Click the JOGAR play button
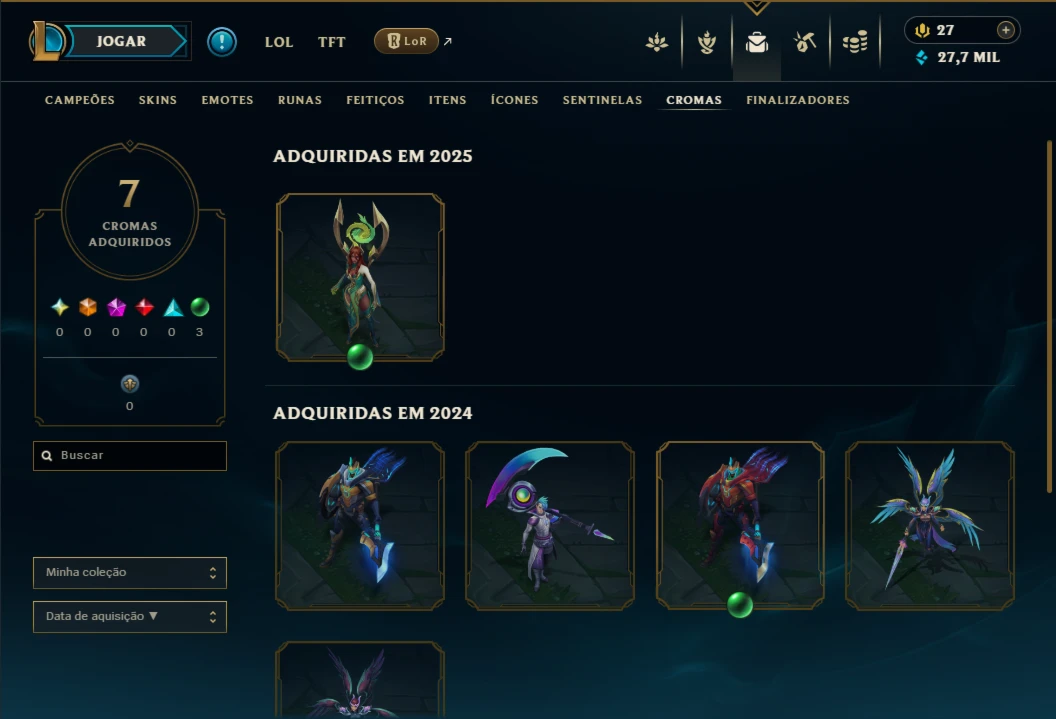 [x=121, y=41]
